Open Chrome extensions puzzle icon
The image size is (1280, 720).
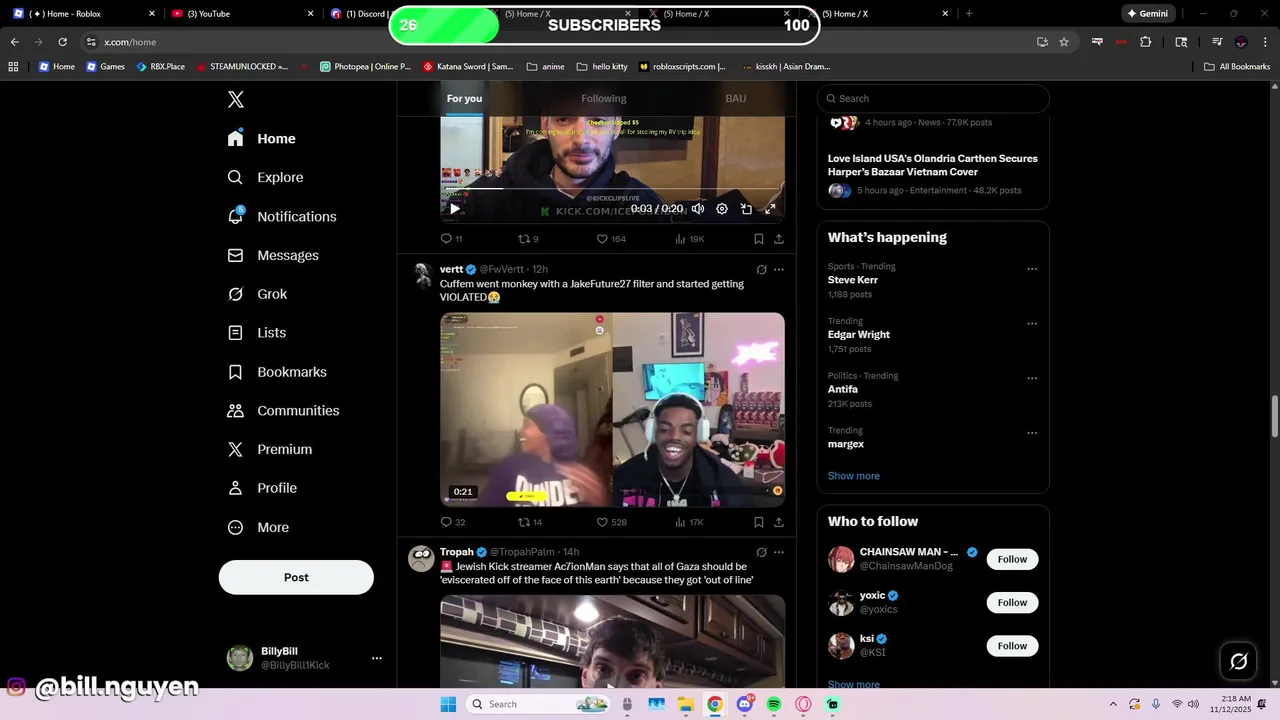click(x=1146, y=42)
